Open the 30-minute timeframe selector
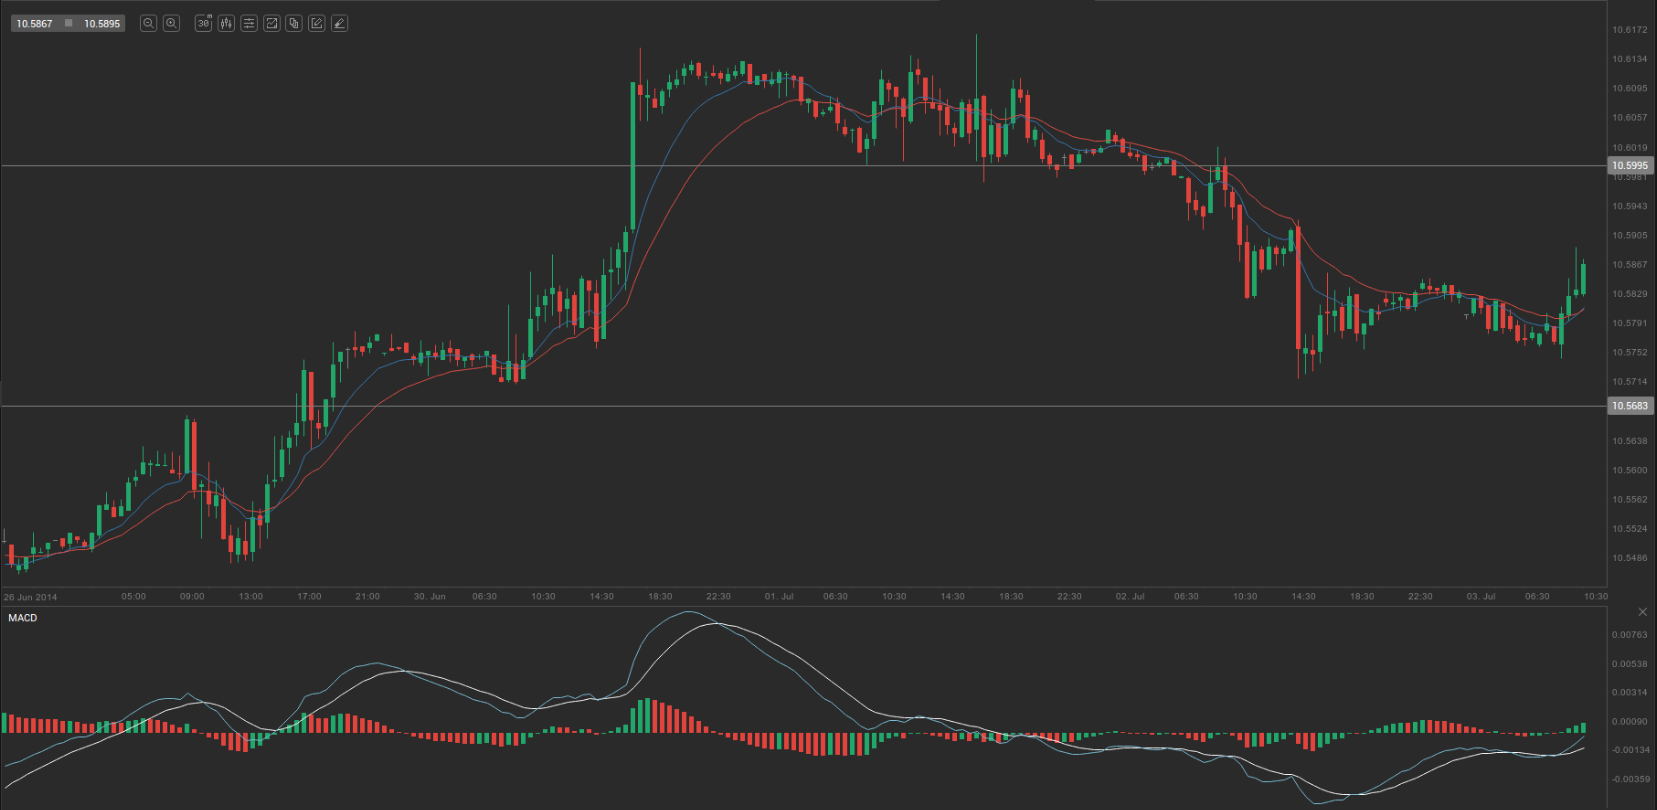 point(203,23)
